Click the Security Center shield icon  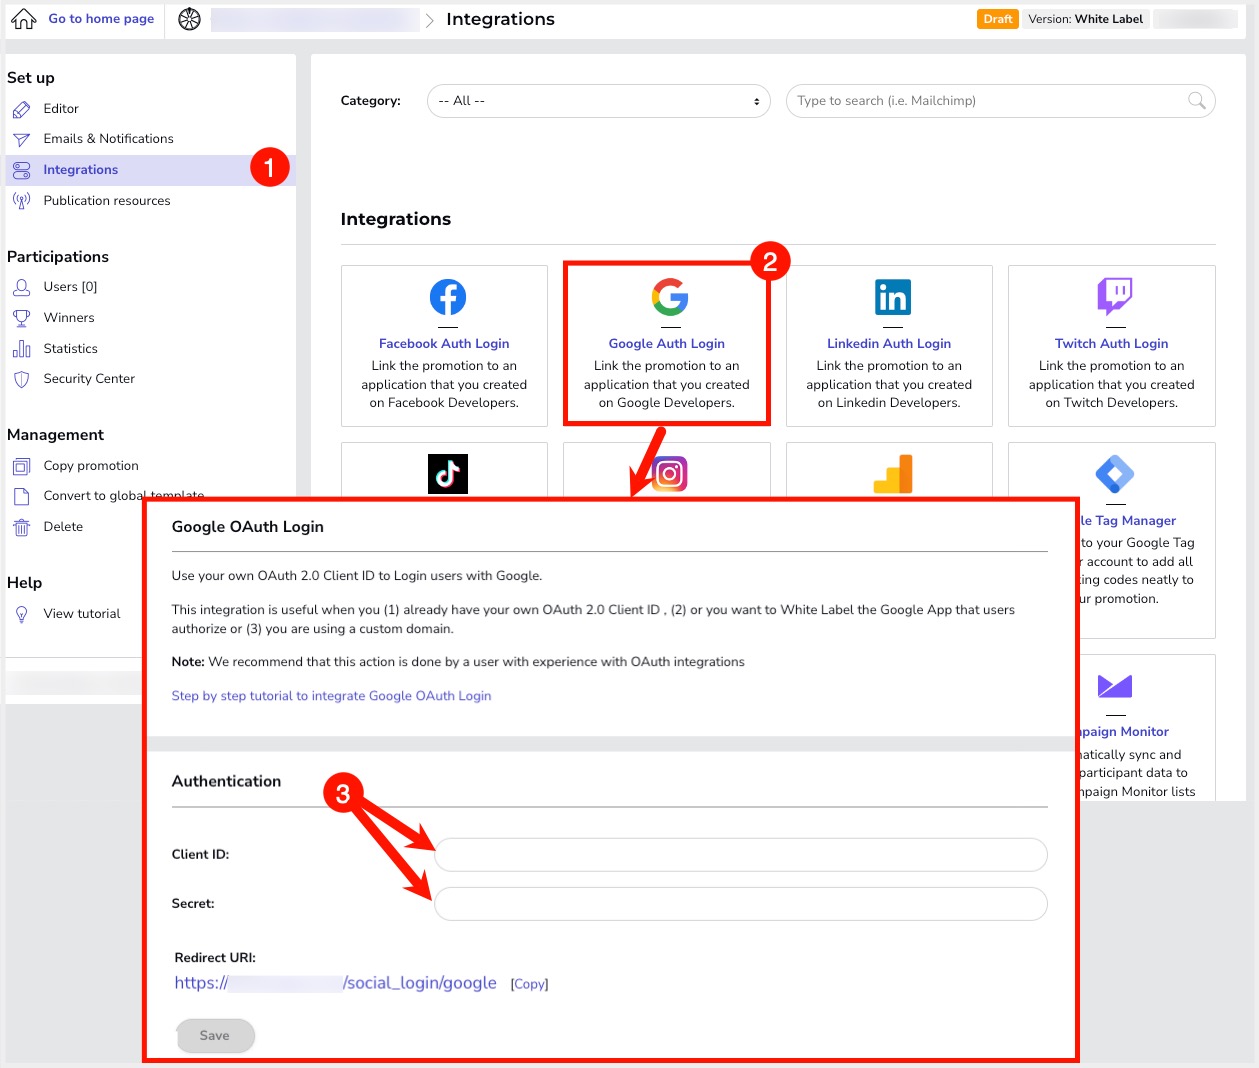pos(22,379)
